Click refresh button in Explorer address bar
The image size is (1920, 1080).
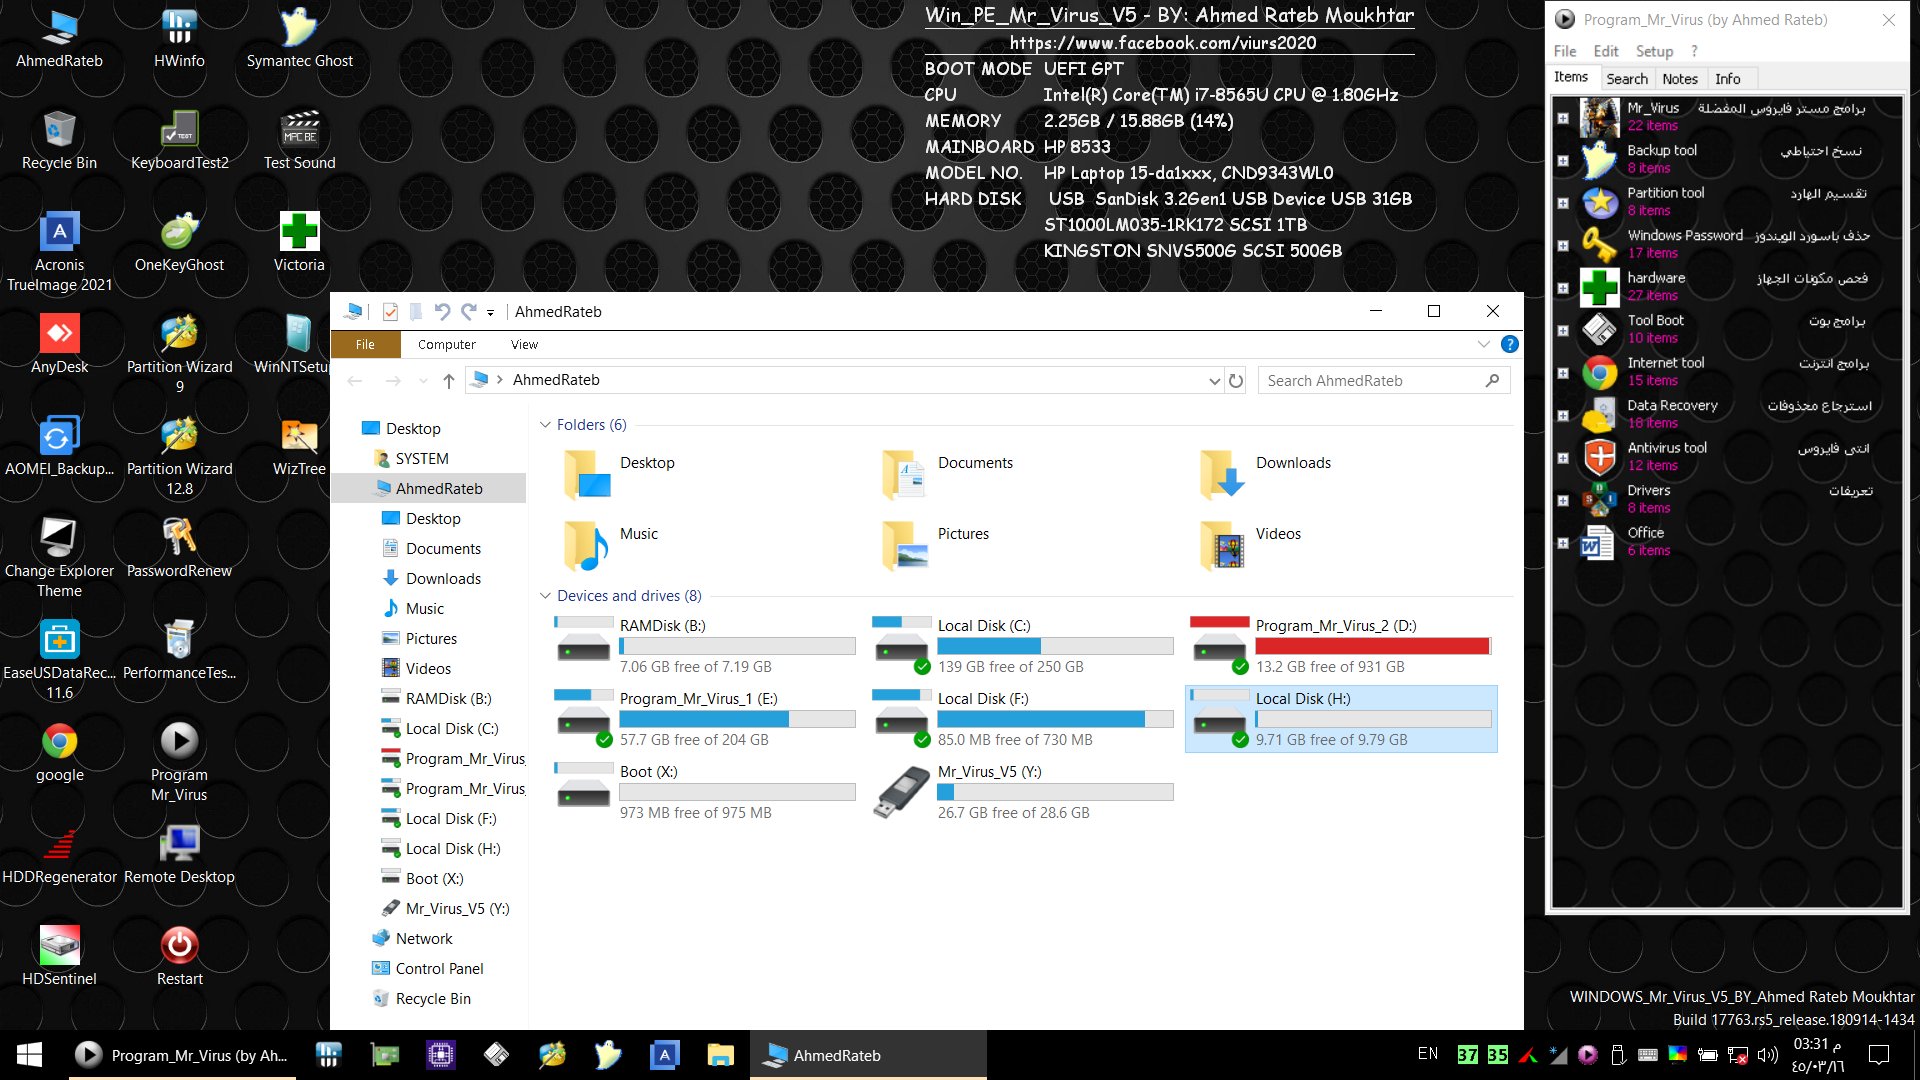pyautogui.click(x=1236, y=380)
